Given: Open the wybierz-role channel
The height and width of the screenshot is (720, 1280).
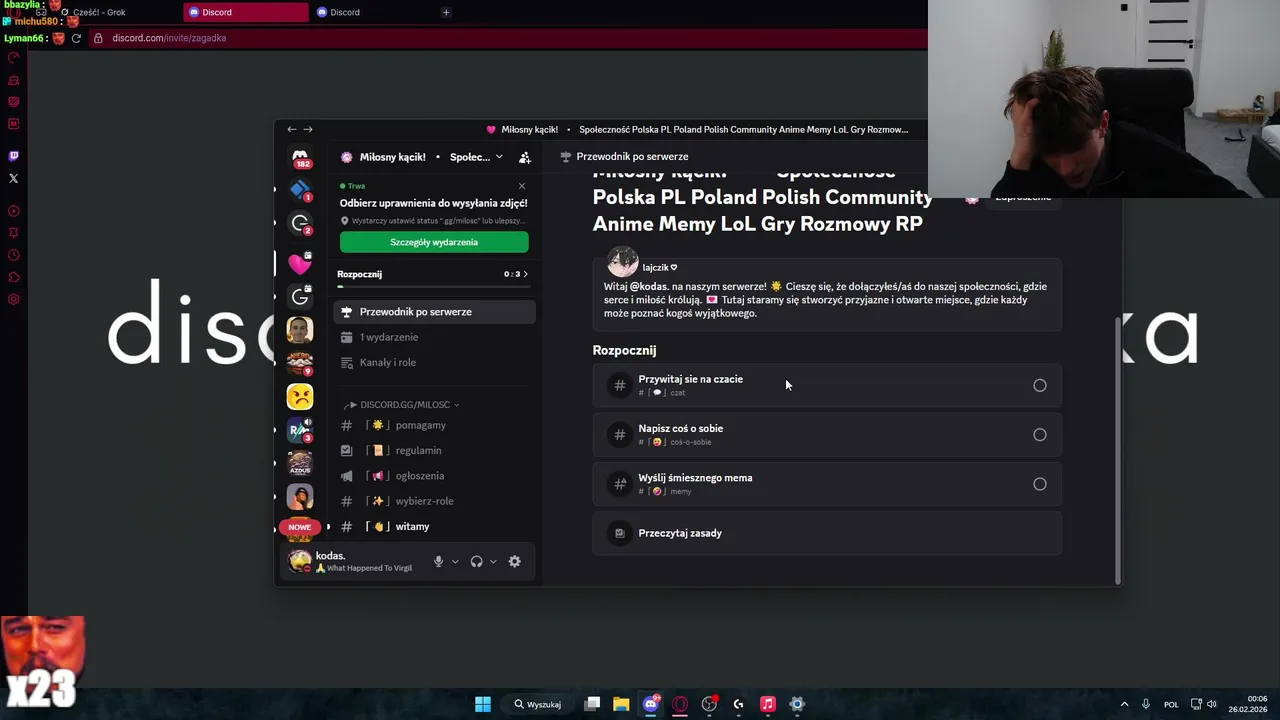Looking at the screenshot, I should pos(434,501).
